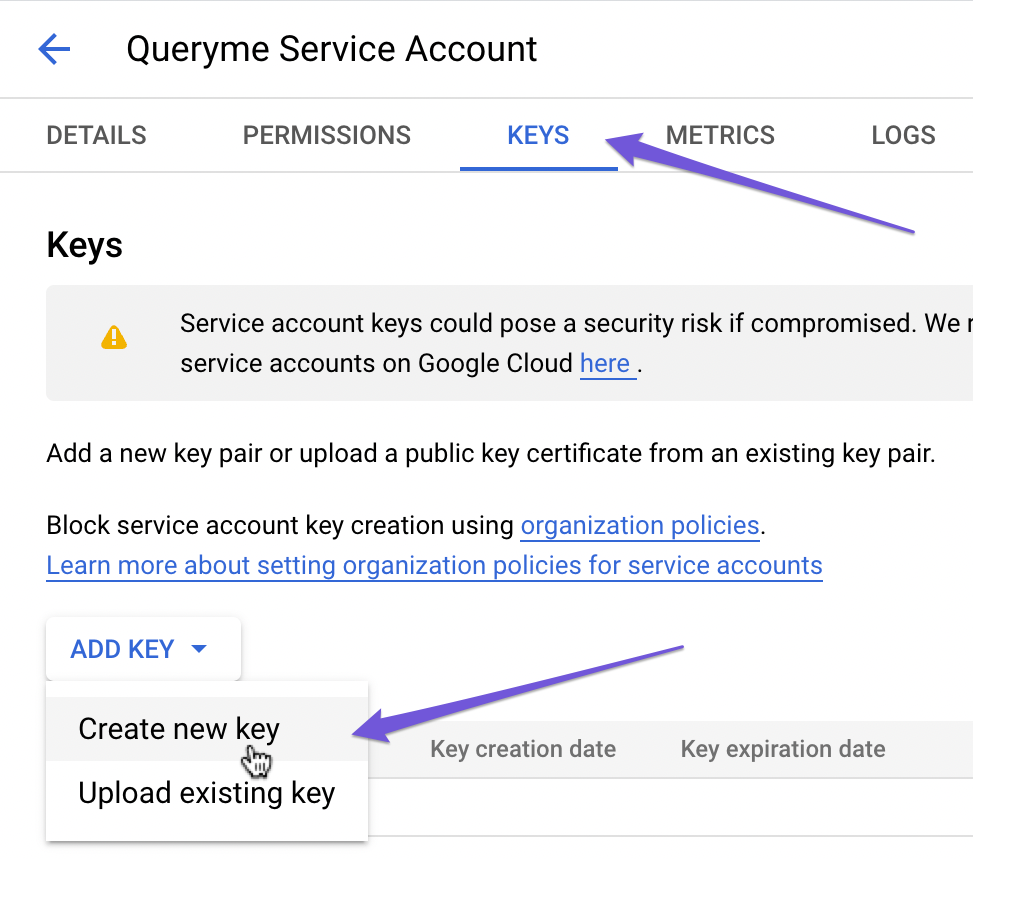Click Learn more about setting organization policies

(x=434, y=565)
